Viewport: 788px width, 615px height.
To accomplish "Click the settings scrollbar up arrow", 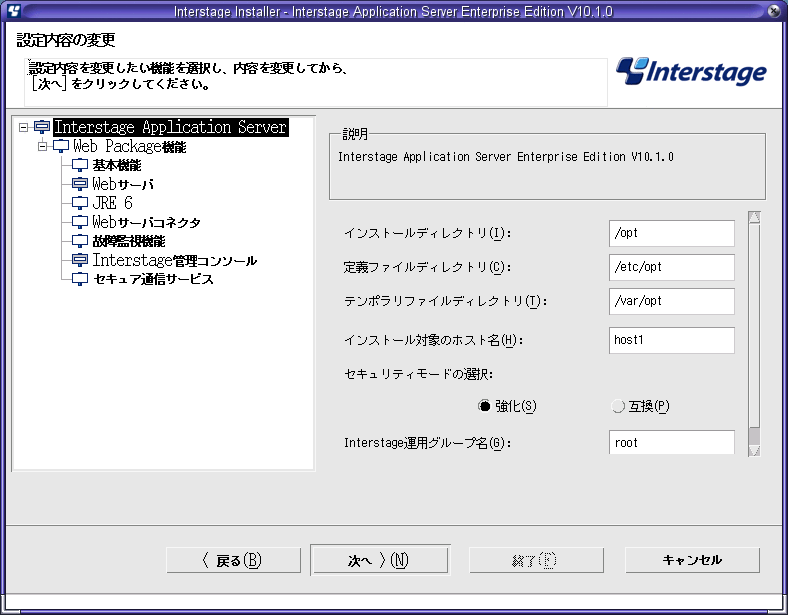I will pos(754,217).
